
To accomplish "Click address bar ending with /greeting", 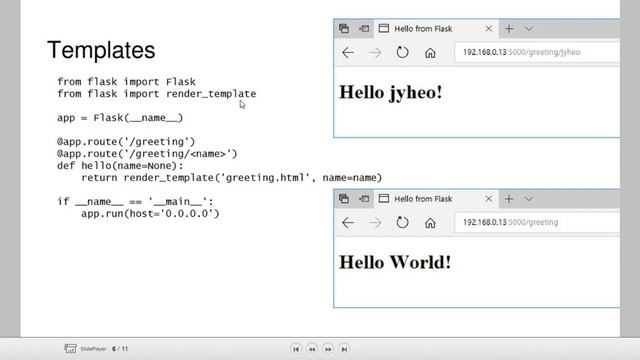I will click(537, 222).
